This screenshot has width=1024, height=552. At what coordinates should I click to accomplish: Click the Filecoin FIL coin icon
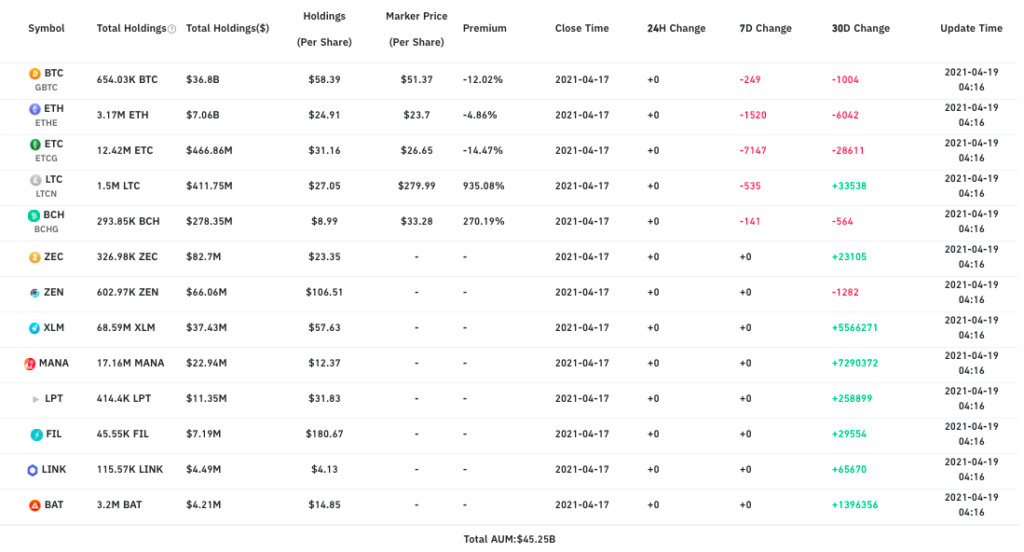point(34,434)
